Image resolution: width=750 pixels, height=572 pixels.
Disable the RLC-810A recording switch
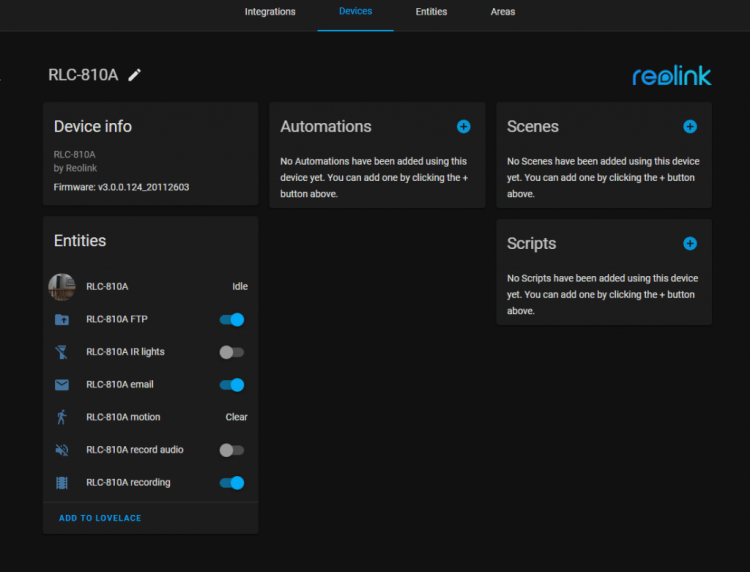coord(232,483)
